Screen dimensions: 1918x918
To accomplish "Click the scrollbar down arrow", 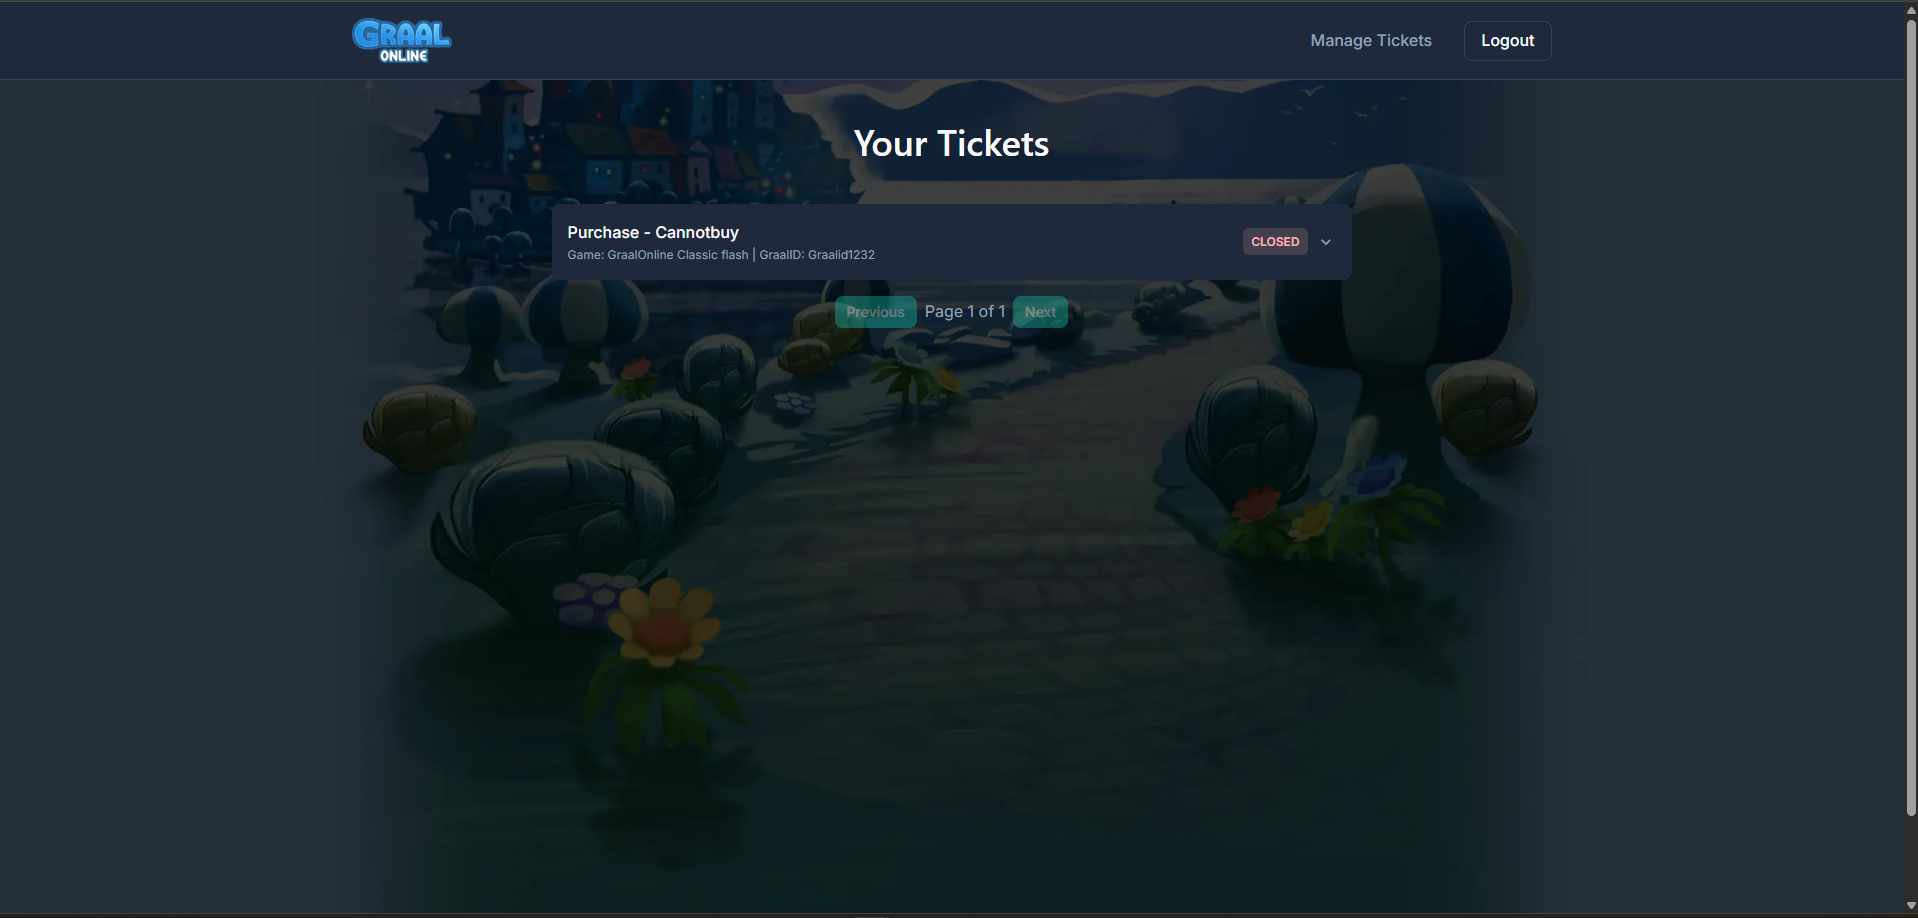I will point(1911,906).
